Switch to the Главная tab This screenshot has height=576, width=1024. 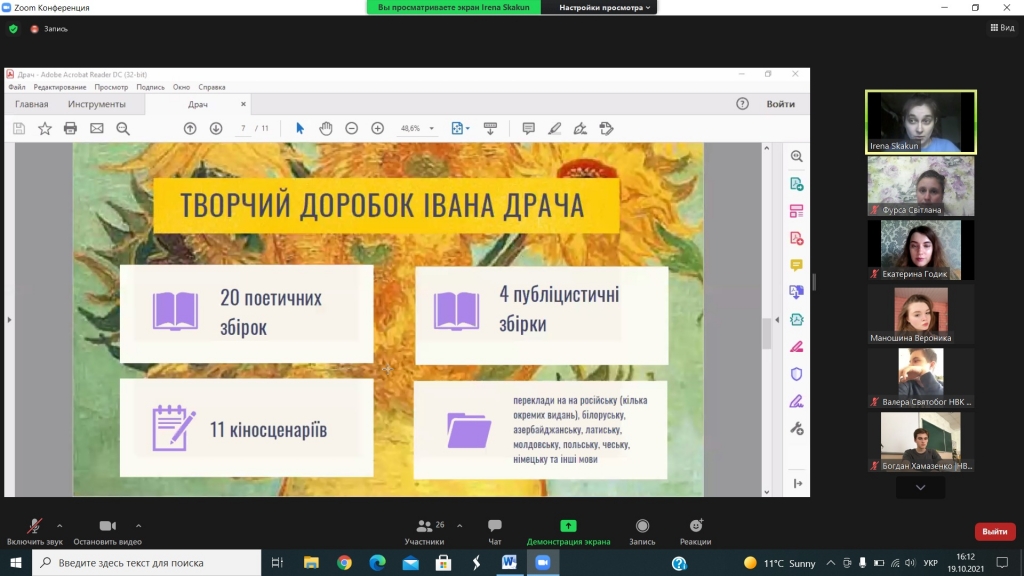tap(31, 104)
